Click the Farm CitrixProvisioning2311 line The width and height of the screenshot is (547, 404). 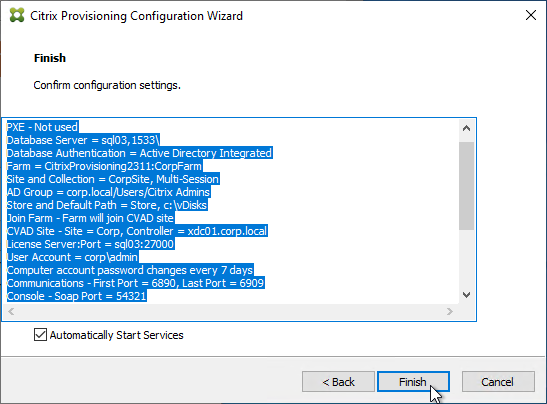[x=104, y=166]
